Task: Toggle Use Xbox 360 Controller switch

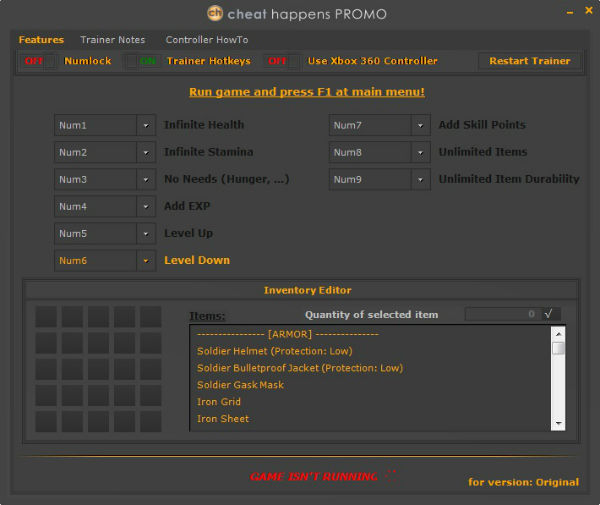Action: point(283,61)
